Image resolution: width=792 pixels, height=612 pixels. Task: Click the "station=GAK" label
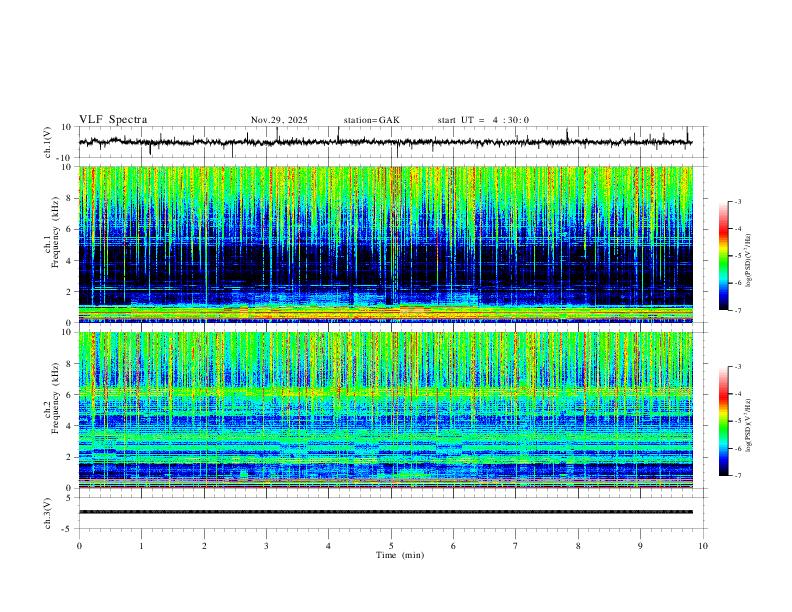[371, 120]
